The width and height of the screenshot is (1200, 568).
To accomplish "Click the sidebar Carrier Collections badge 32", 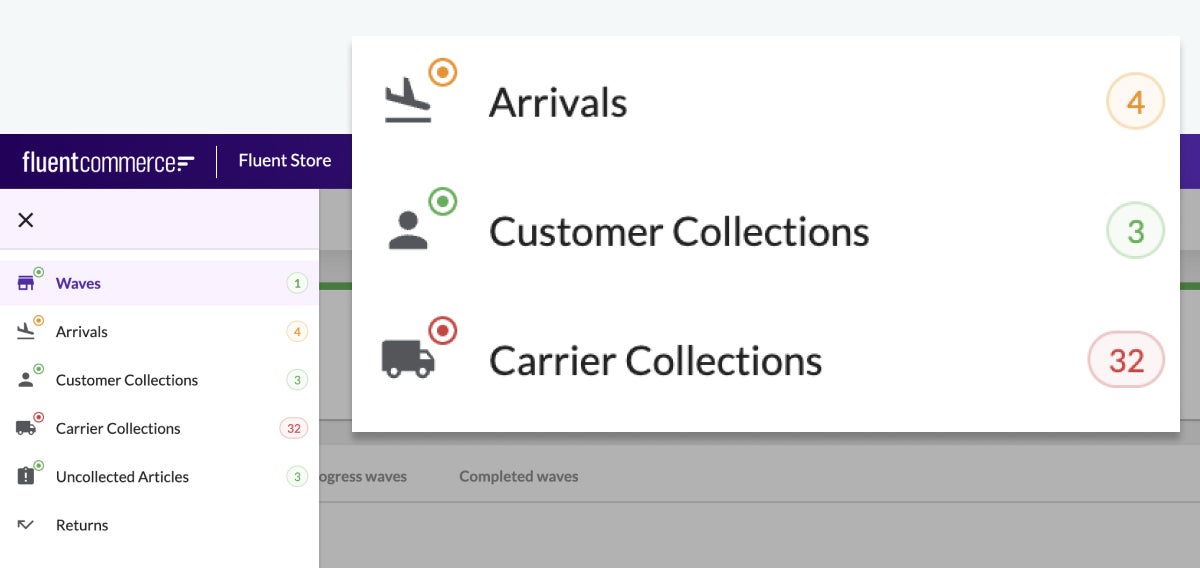I will pyautogui.click(x=293, y=428).
